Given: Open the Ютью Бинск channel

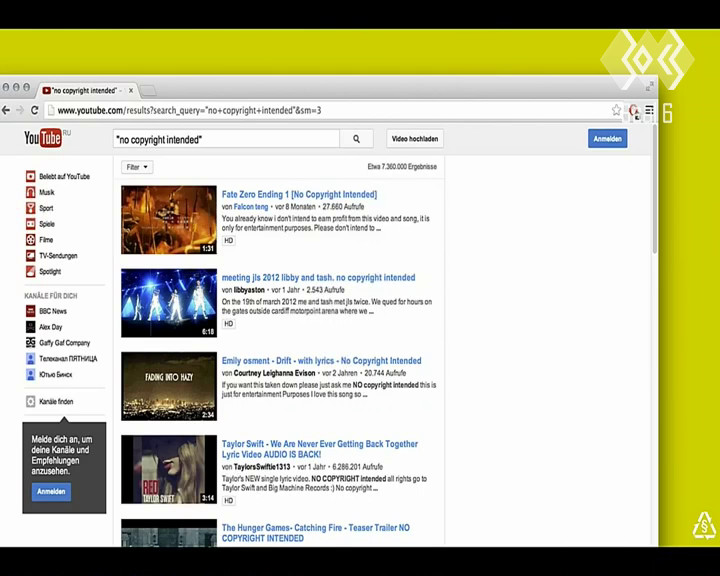Looking at the screenshot, I should (49, 374).
